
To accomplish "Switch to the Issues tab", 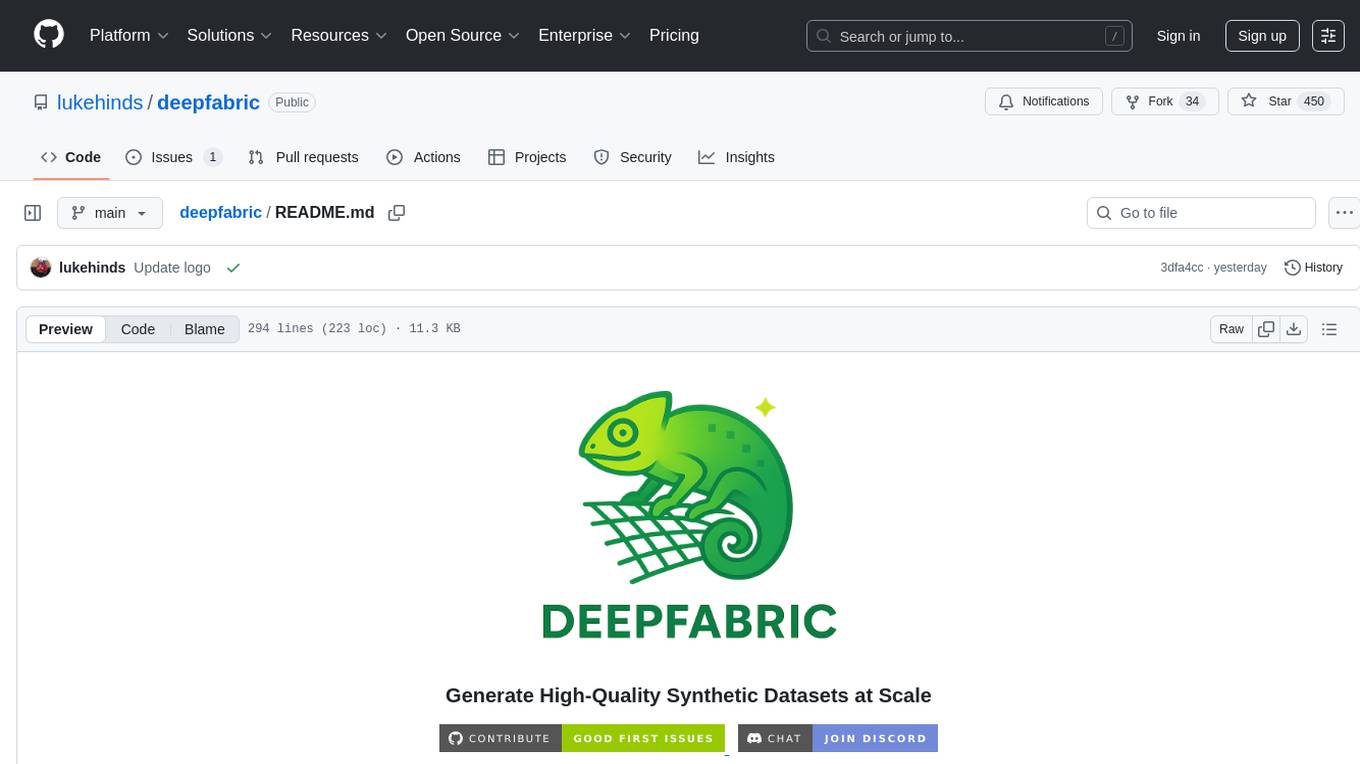I will [x=173, y=157].
